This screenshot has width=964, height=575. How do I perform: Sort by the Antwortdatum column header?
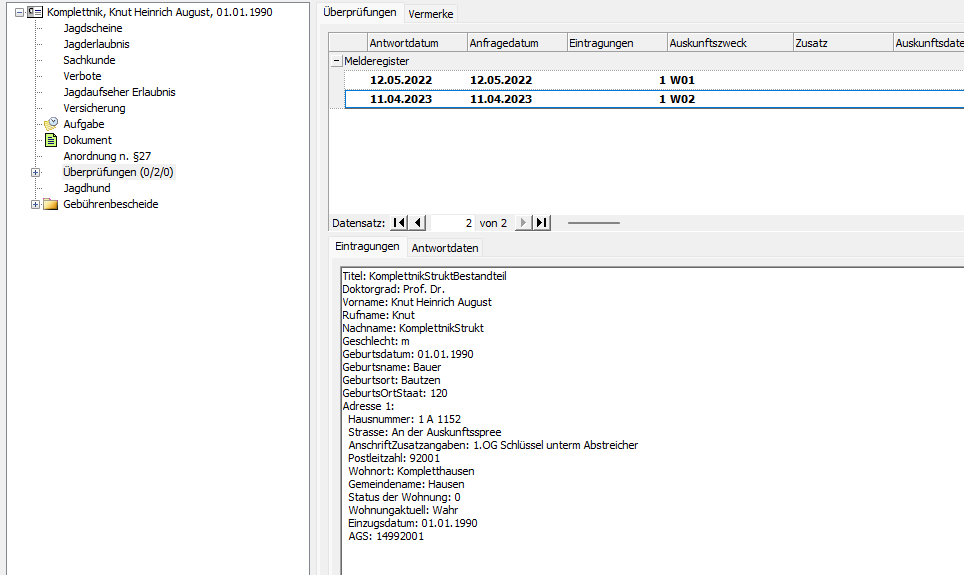pos(415,43)
